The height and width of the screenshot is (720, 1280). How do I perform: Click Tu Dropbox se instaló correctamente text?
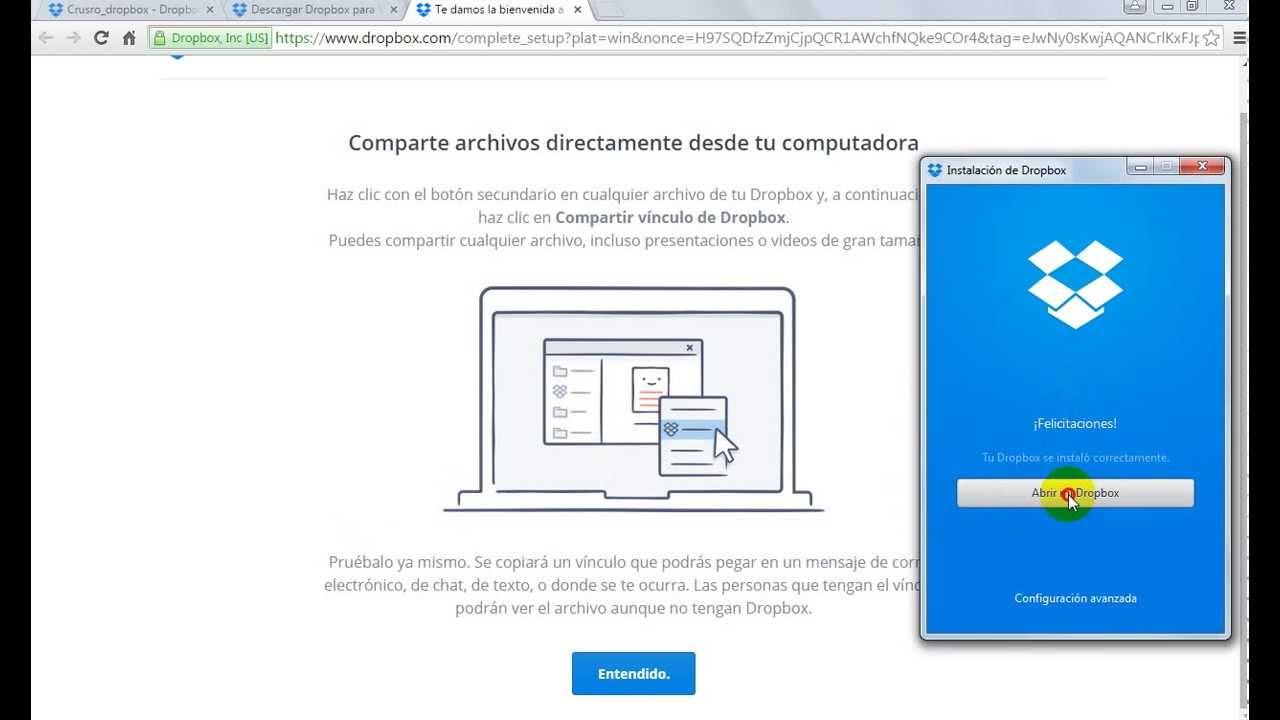[x=1075, y=457]
